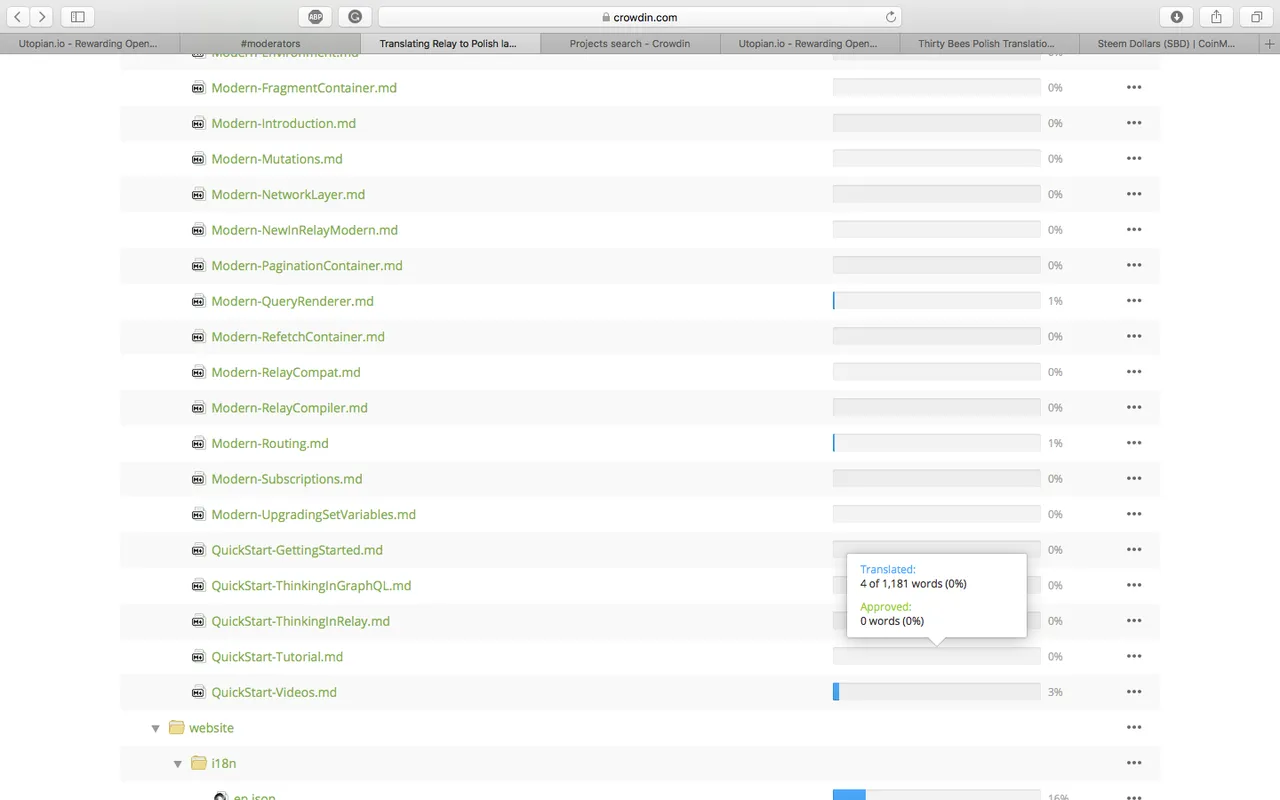The width and height of the screenshot is (1280, 800).
Task: Click the file icon beside Modern-Subscriptions.md
Action: [x=198, y=479]
